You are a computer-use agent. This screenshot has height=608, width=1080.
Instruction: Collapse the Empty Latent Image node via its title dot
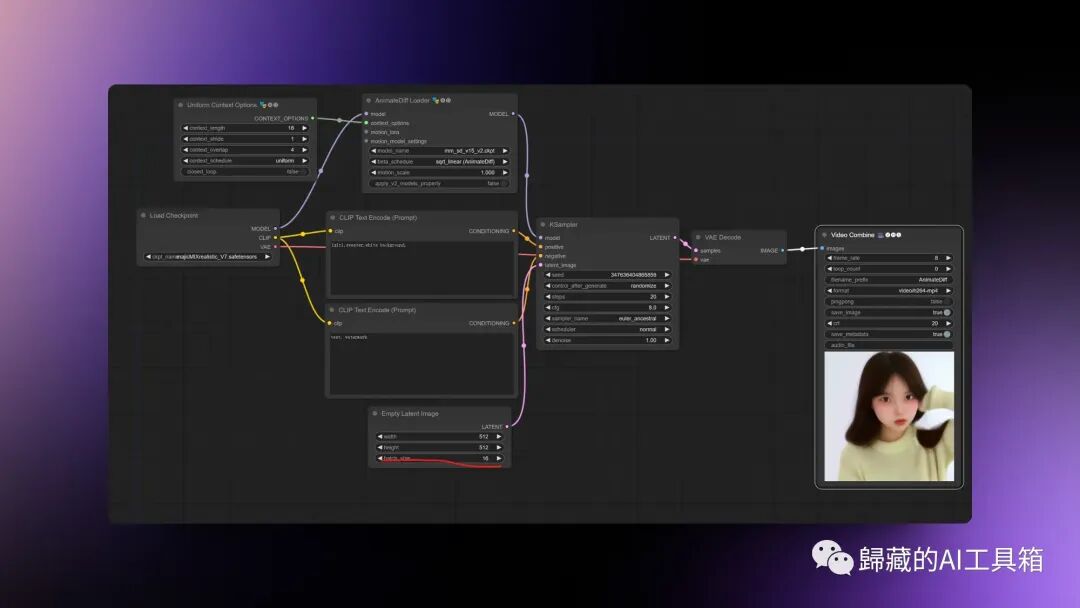click(x=375, y=414)
